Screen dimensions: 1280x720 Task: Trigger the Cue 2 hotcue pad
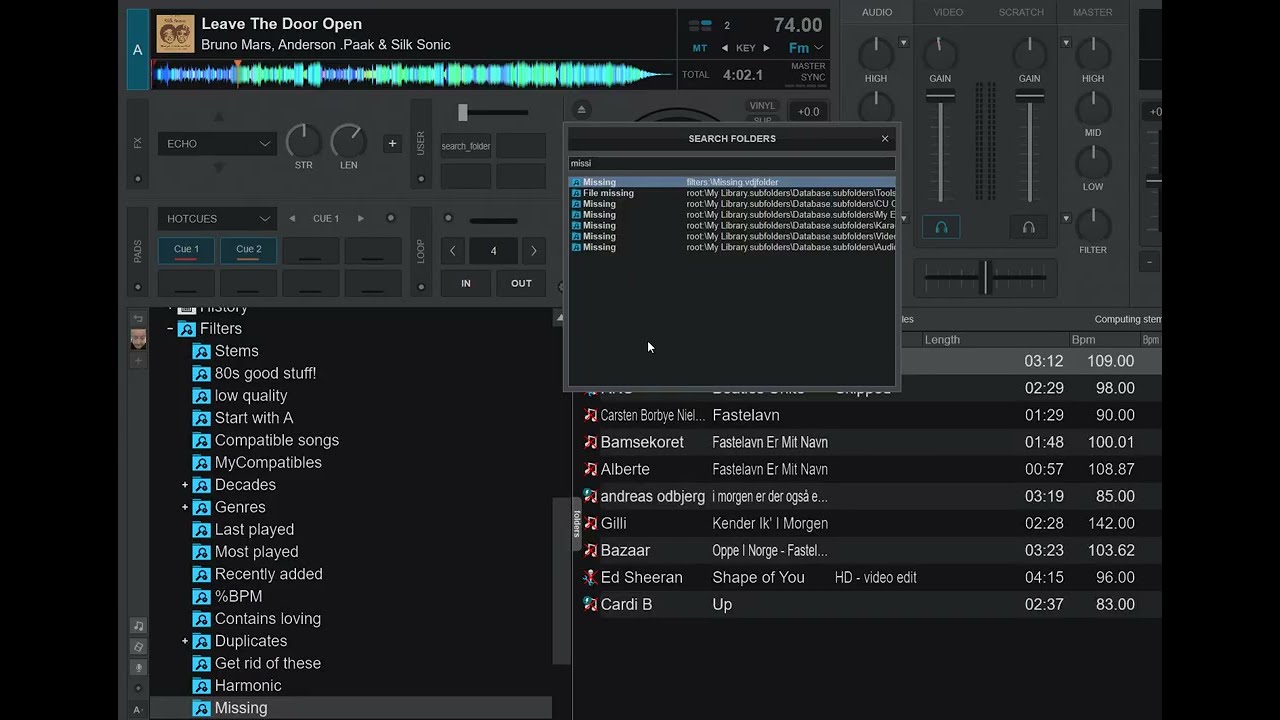pos(248,250)
